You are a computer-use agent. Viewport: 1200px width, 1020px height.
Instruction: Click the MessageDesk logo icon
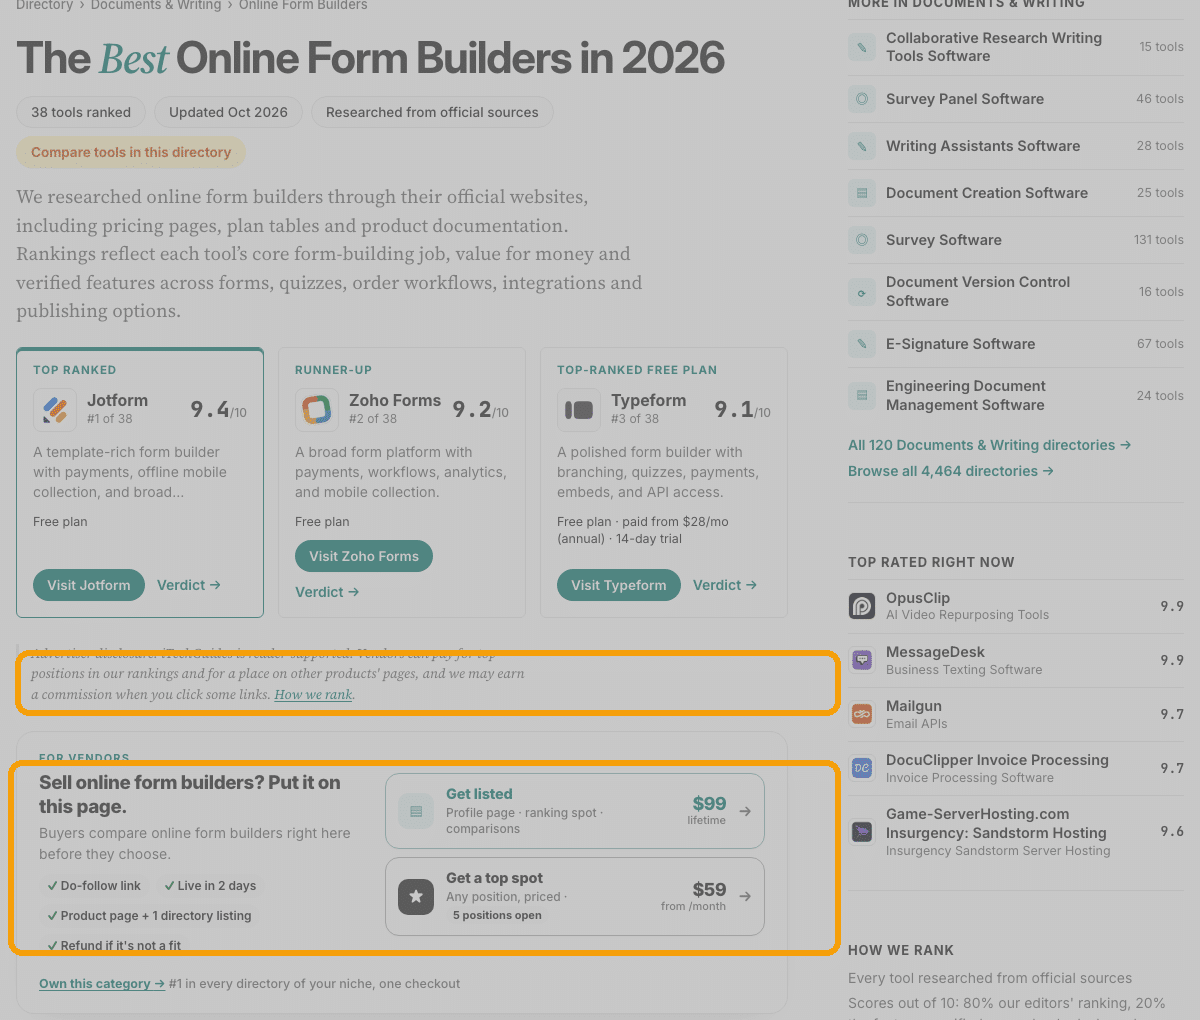862,660
